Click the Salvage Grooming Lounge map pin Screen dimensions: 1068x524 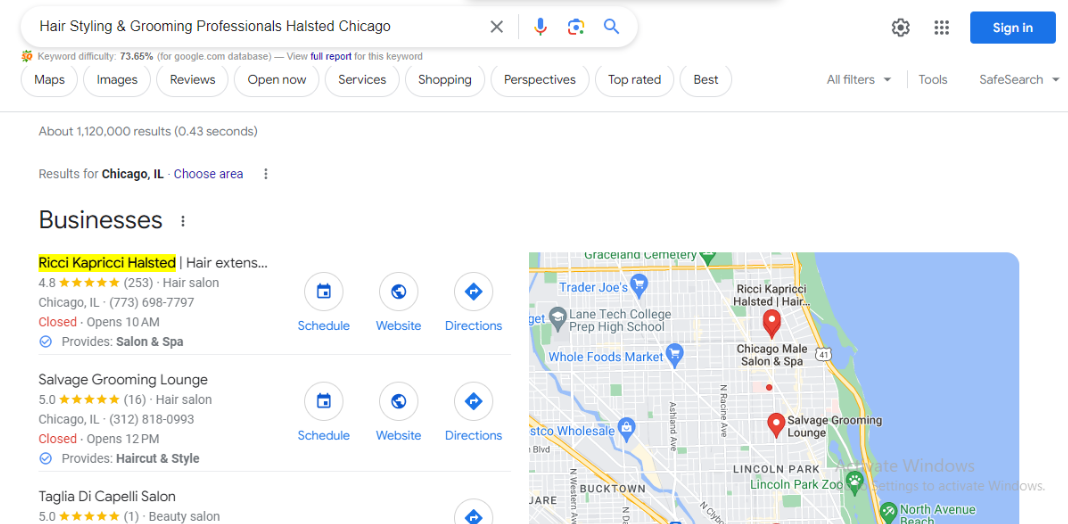776,425
